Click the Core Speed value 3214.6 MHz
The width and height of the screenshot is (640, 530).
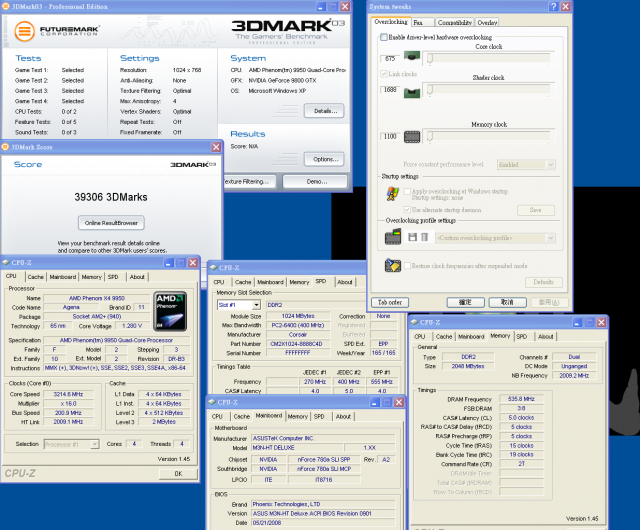point(68,394)
